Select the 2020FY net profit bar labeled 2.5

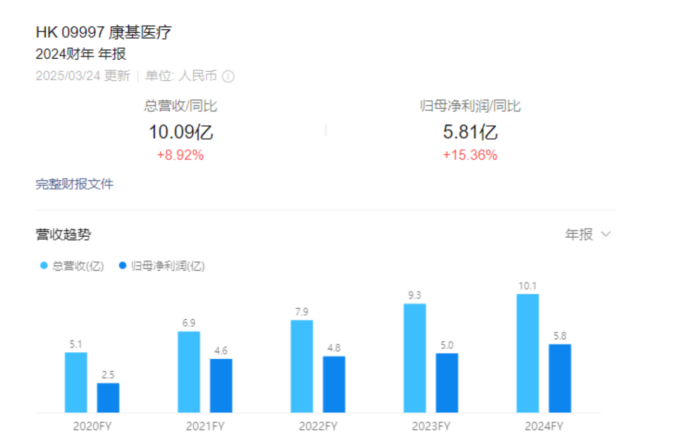click(x=108, y=398)
